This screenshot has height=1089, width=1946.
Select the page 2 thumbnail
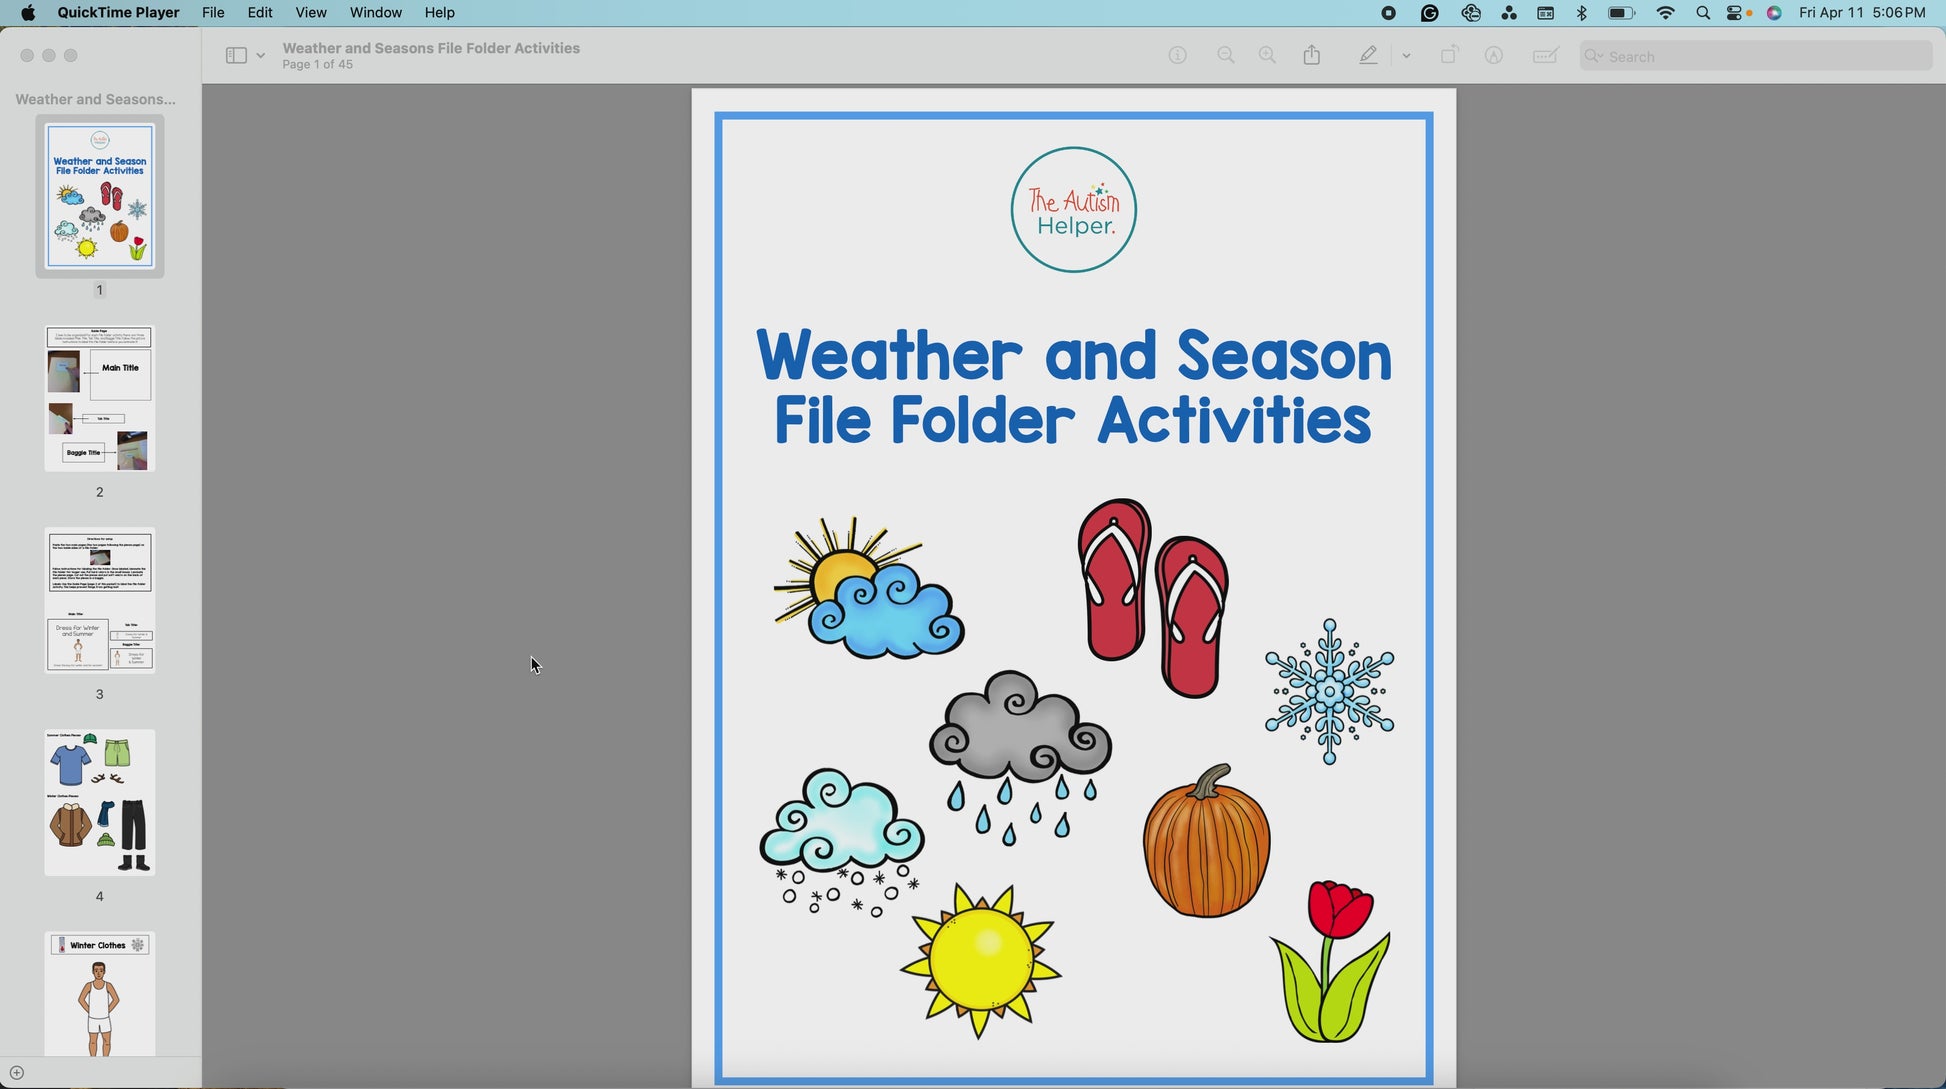(99, 398)
